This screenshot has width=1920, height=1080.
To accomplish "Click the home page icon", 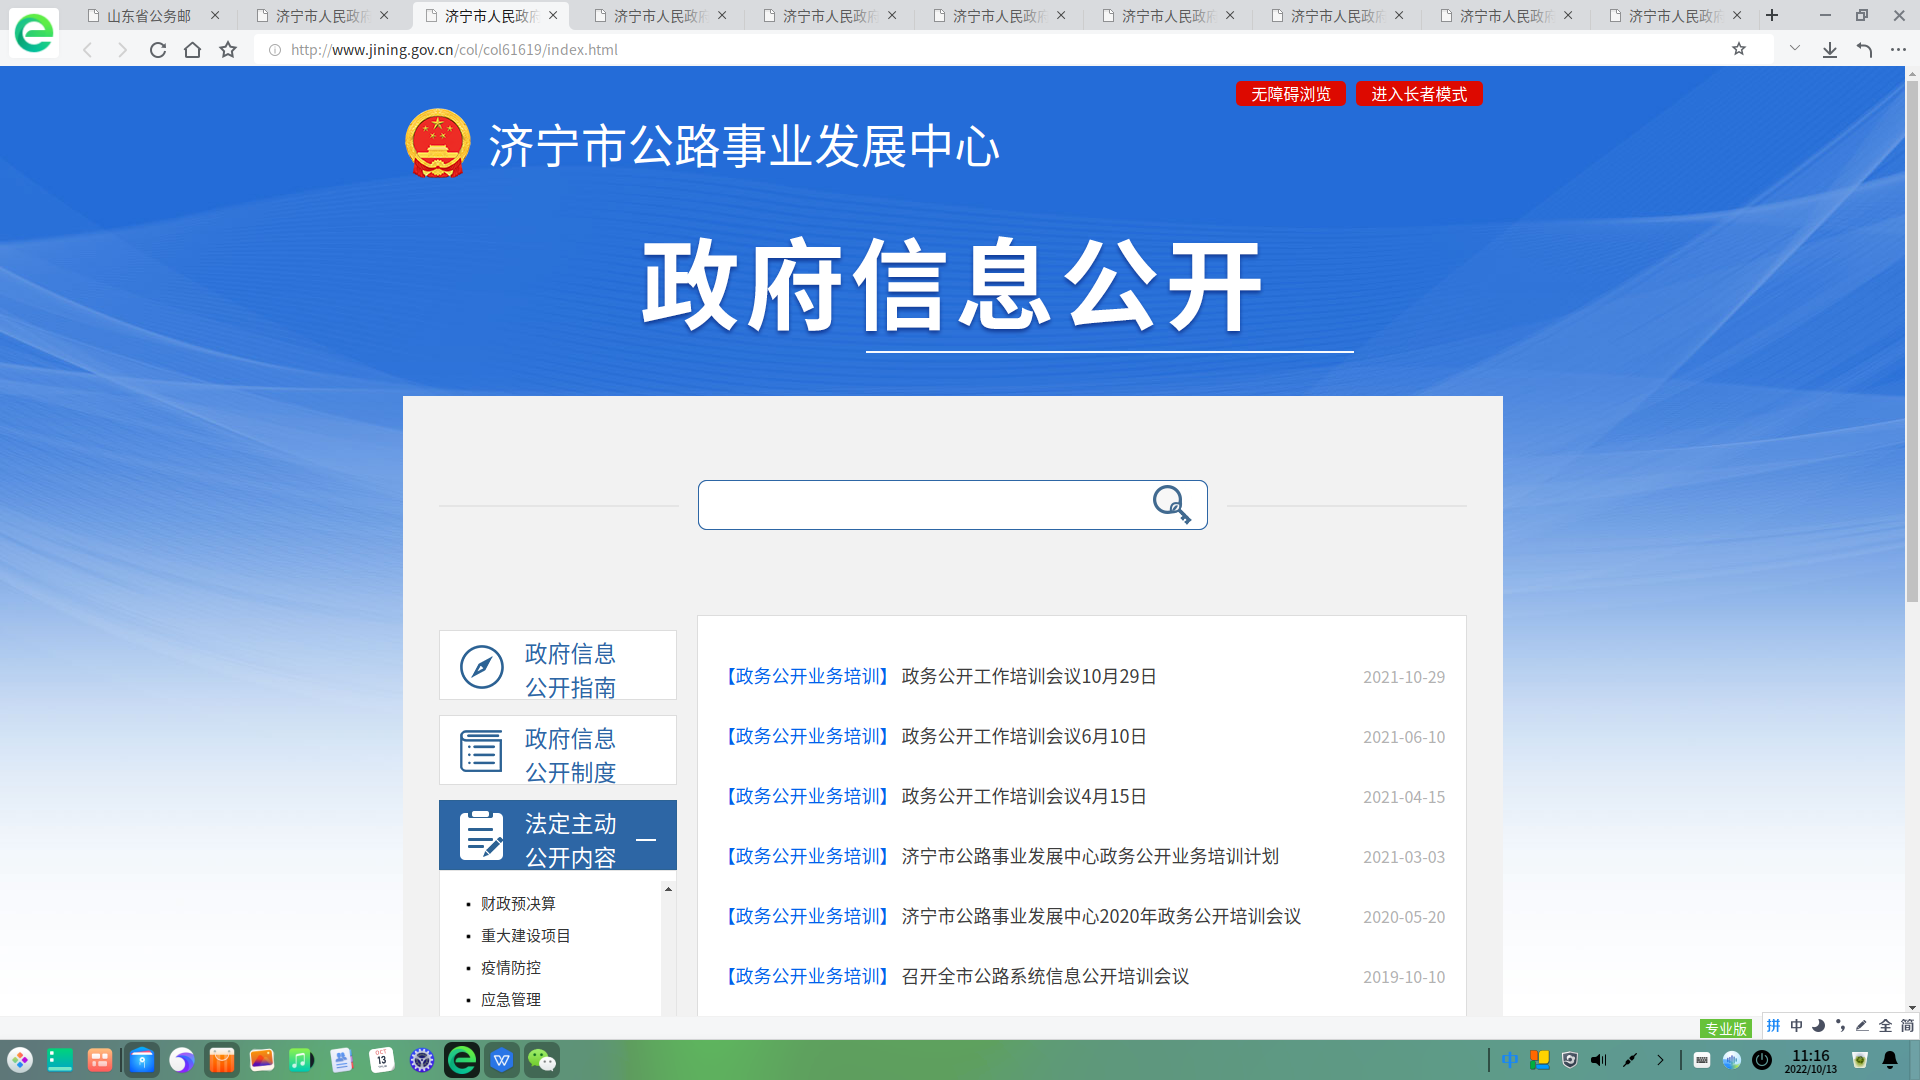I will (192, 50).
